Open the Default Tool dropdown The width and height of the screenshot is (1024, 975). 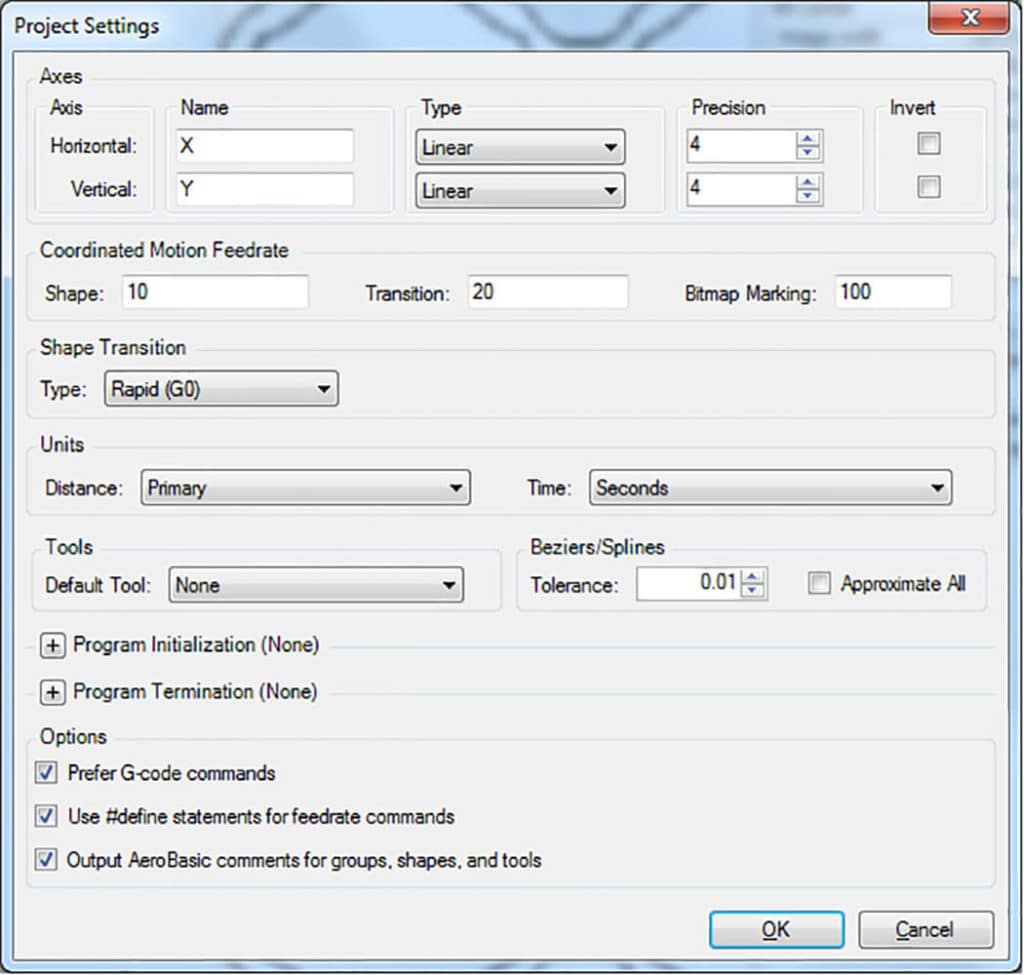[450, 585]
